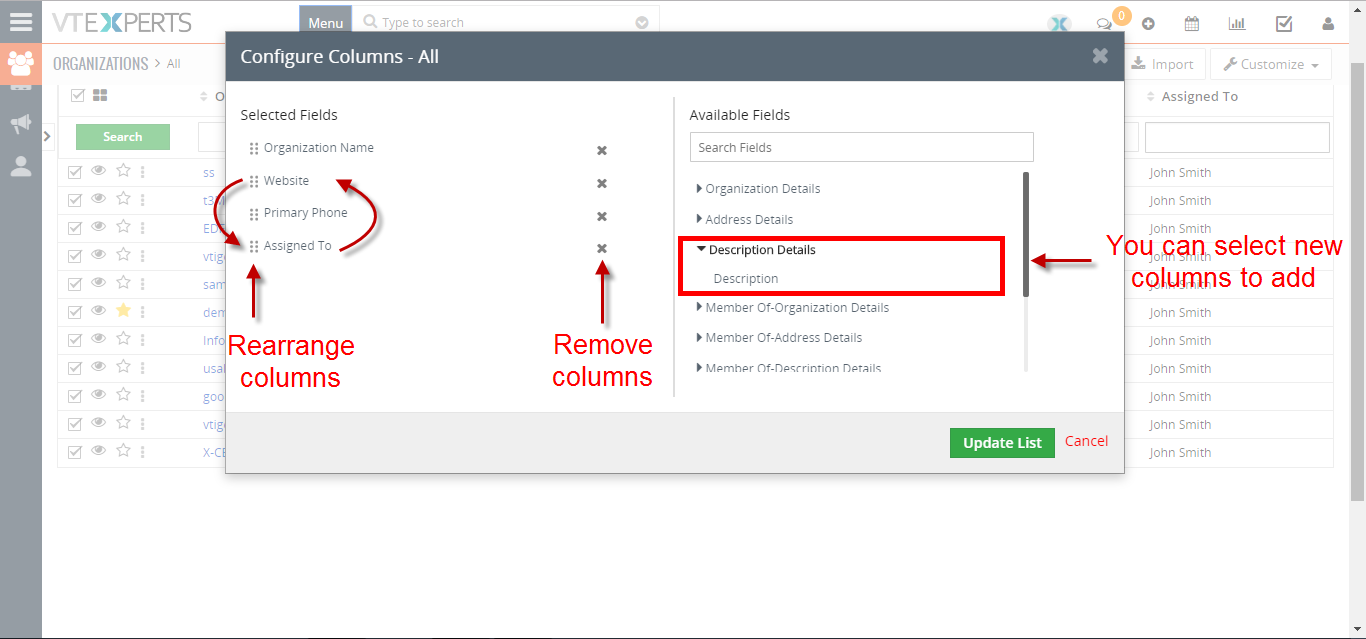Click the green Search button
1366x639 pixels.
point(123,137)
